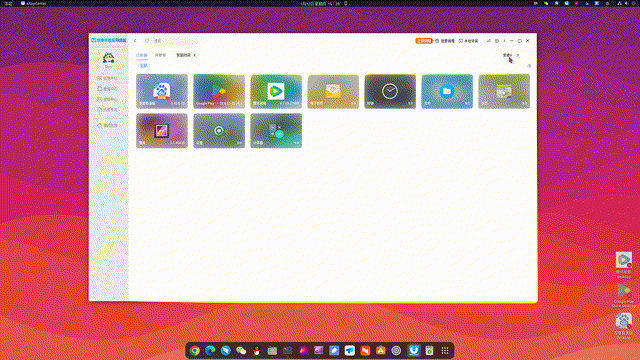Open WeChat from the dock
The width and height of the screenshot is (640, 360).
[241, 351]
